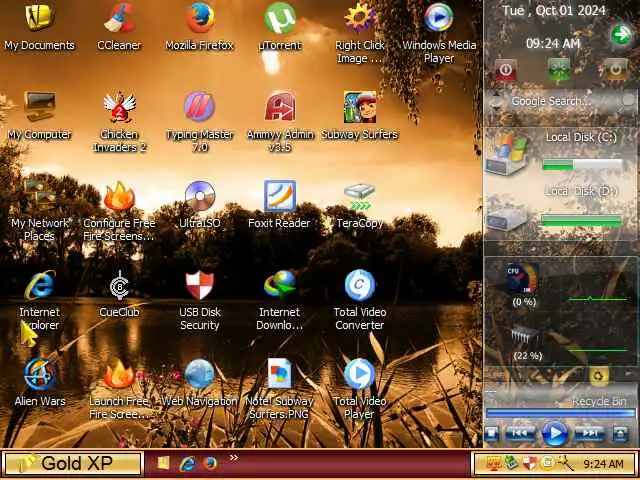The width and height of the screenshot is (640, 480).
Task: Open Foxit Reader desktop icon
Action: tap(280, 196)
